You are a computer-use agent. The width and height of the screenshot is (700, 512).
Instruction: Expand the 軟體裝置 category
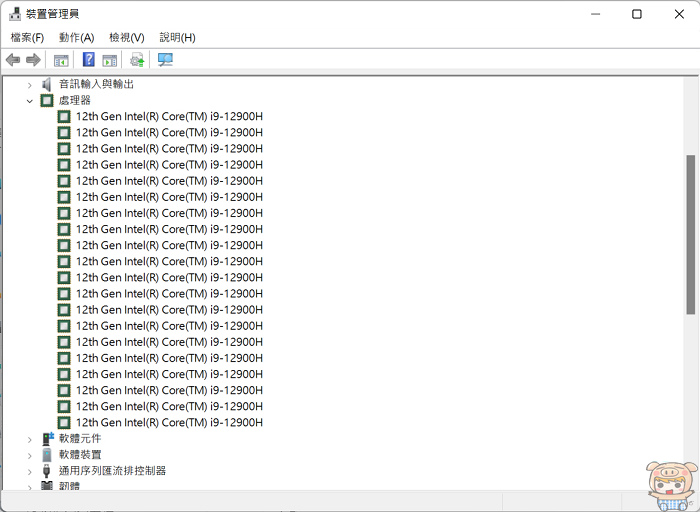tap(29, 456)
